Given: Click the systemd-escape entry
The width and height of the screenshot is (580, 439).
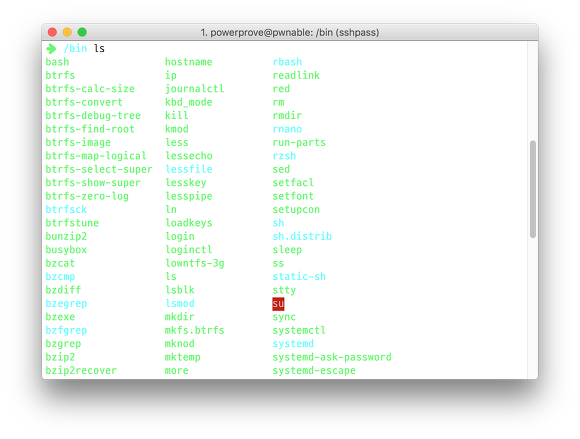Looking at the screenshot, I should point(314,371).
